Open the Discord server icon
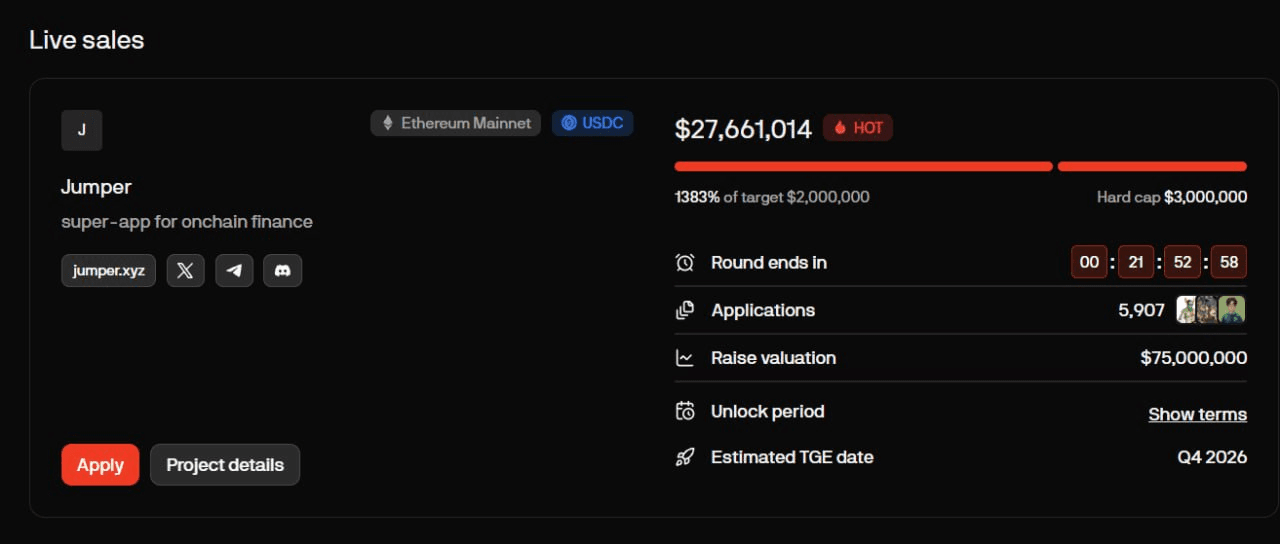Image resolution: width=1280 pixels, height=544 pixels. (282, 270)
